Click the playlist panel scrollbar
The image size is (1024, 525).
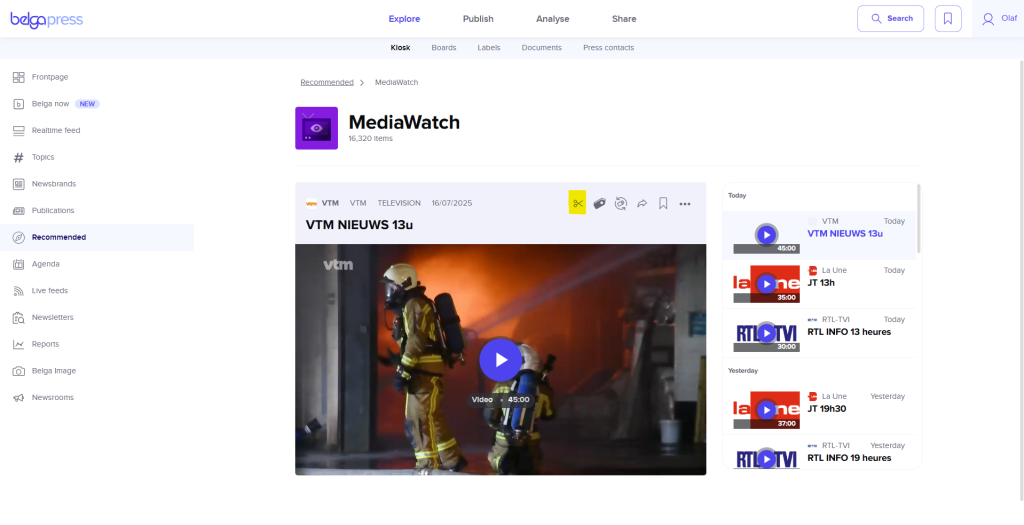[919, 219]
